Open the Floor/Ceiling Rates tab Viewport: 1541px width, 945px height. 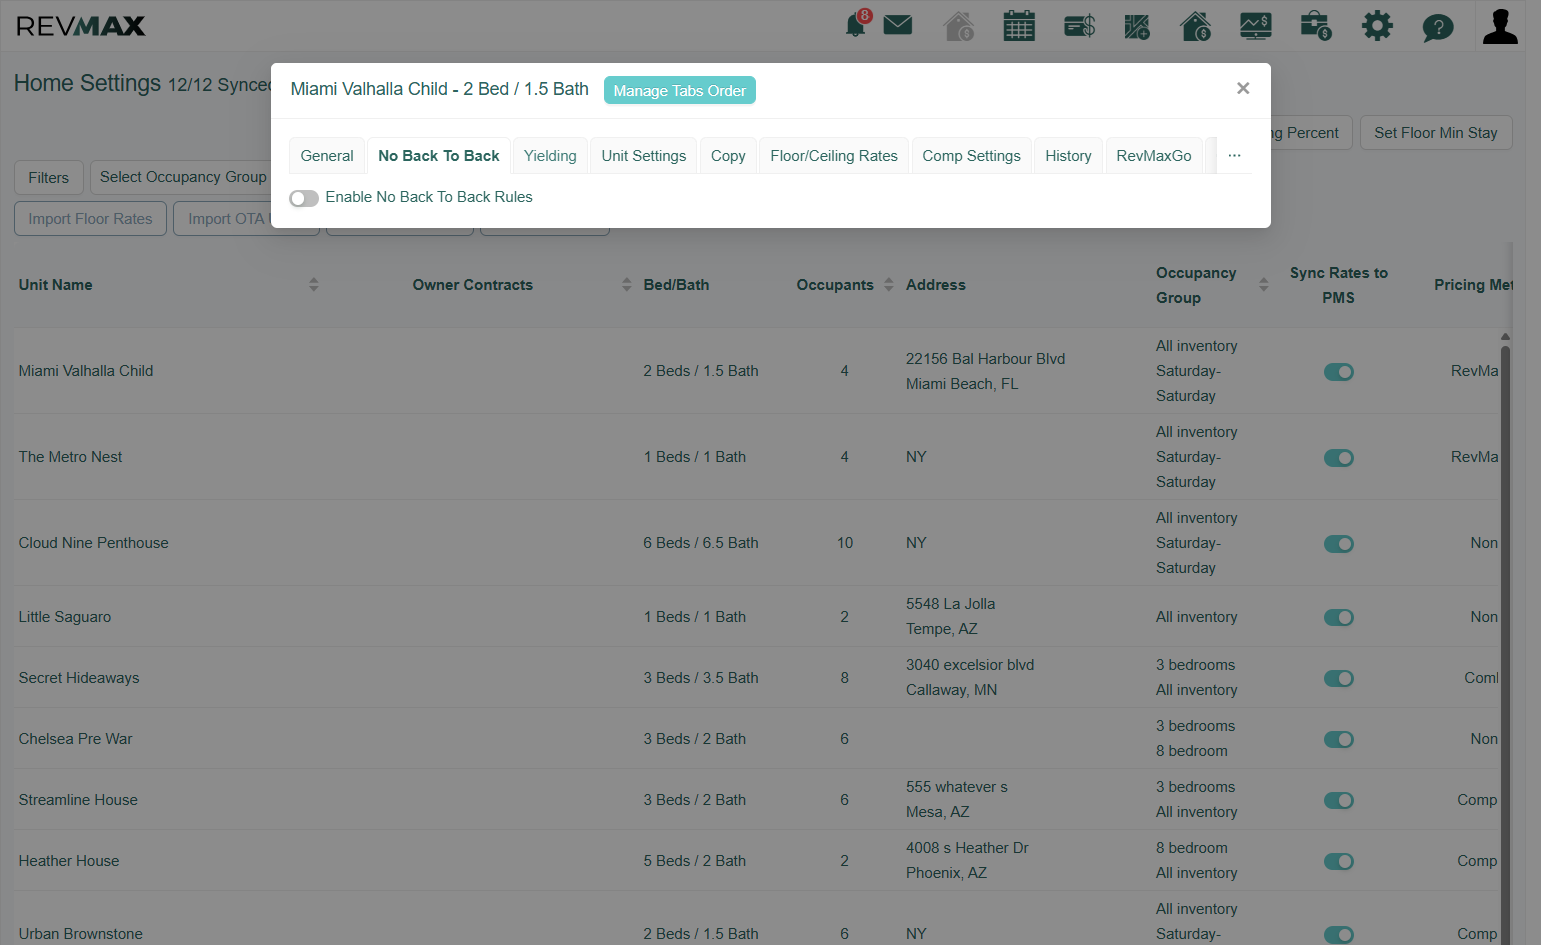click(834, 156)
